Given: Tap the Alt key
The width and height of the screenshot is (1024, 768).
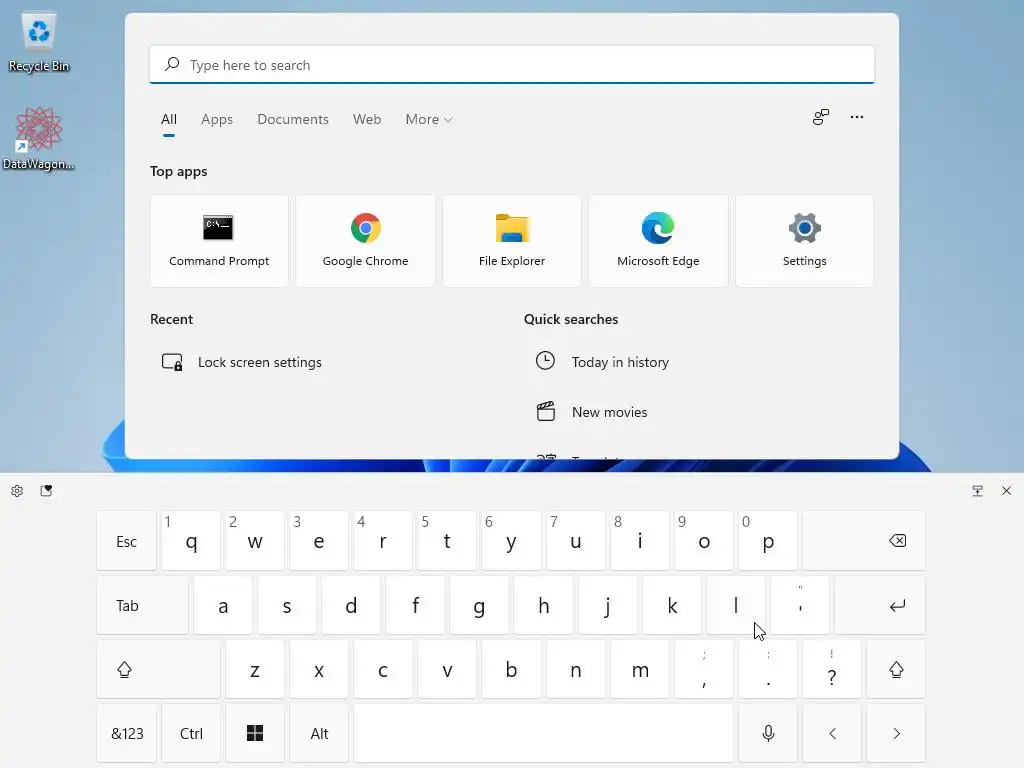Looking at the screenshot, I should [x=319, y=733].
